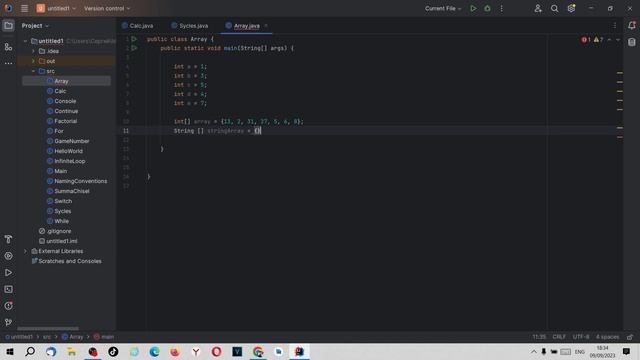Screen dimensions: 640x360
Task: Open more run actions vertical dots
Action: coord(502,8)
